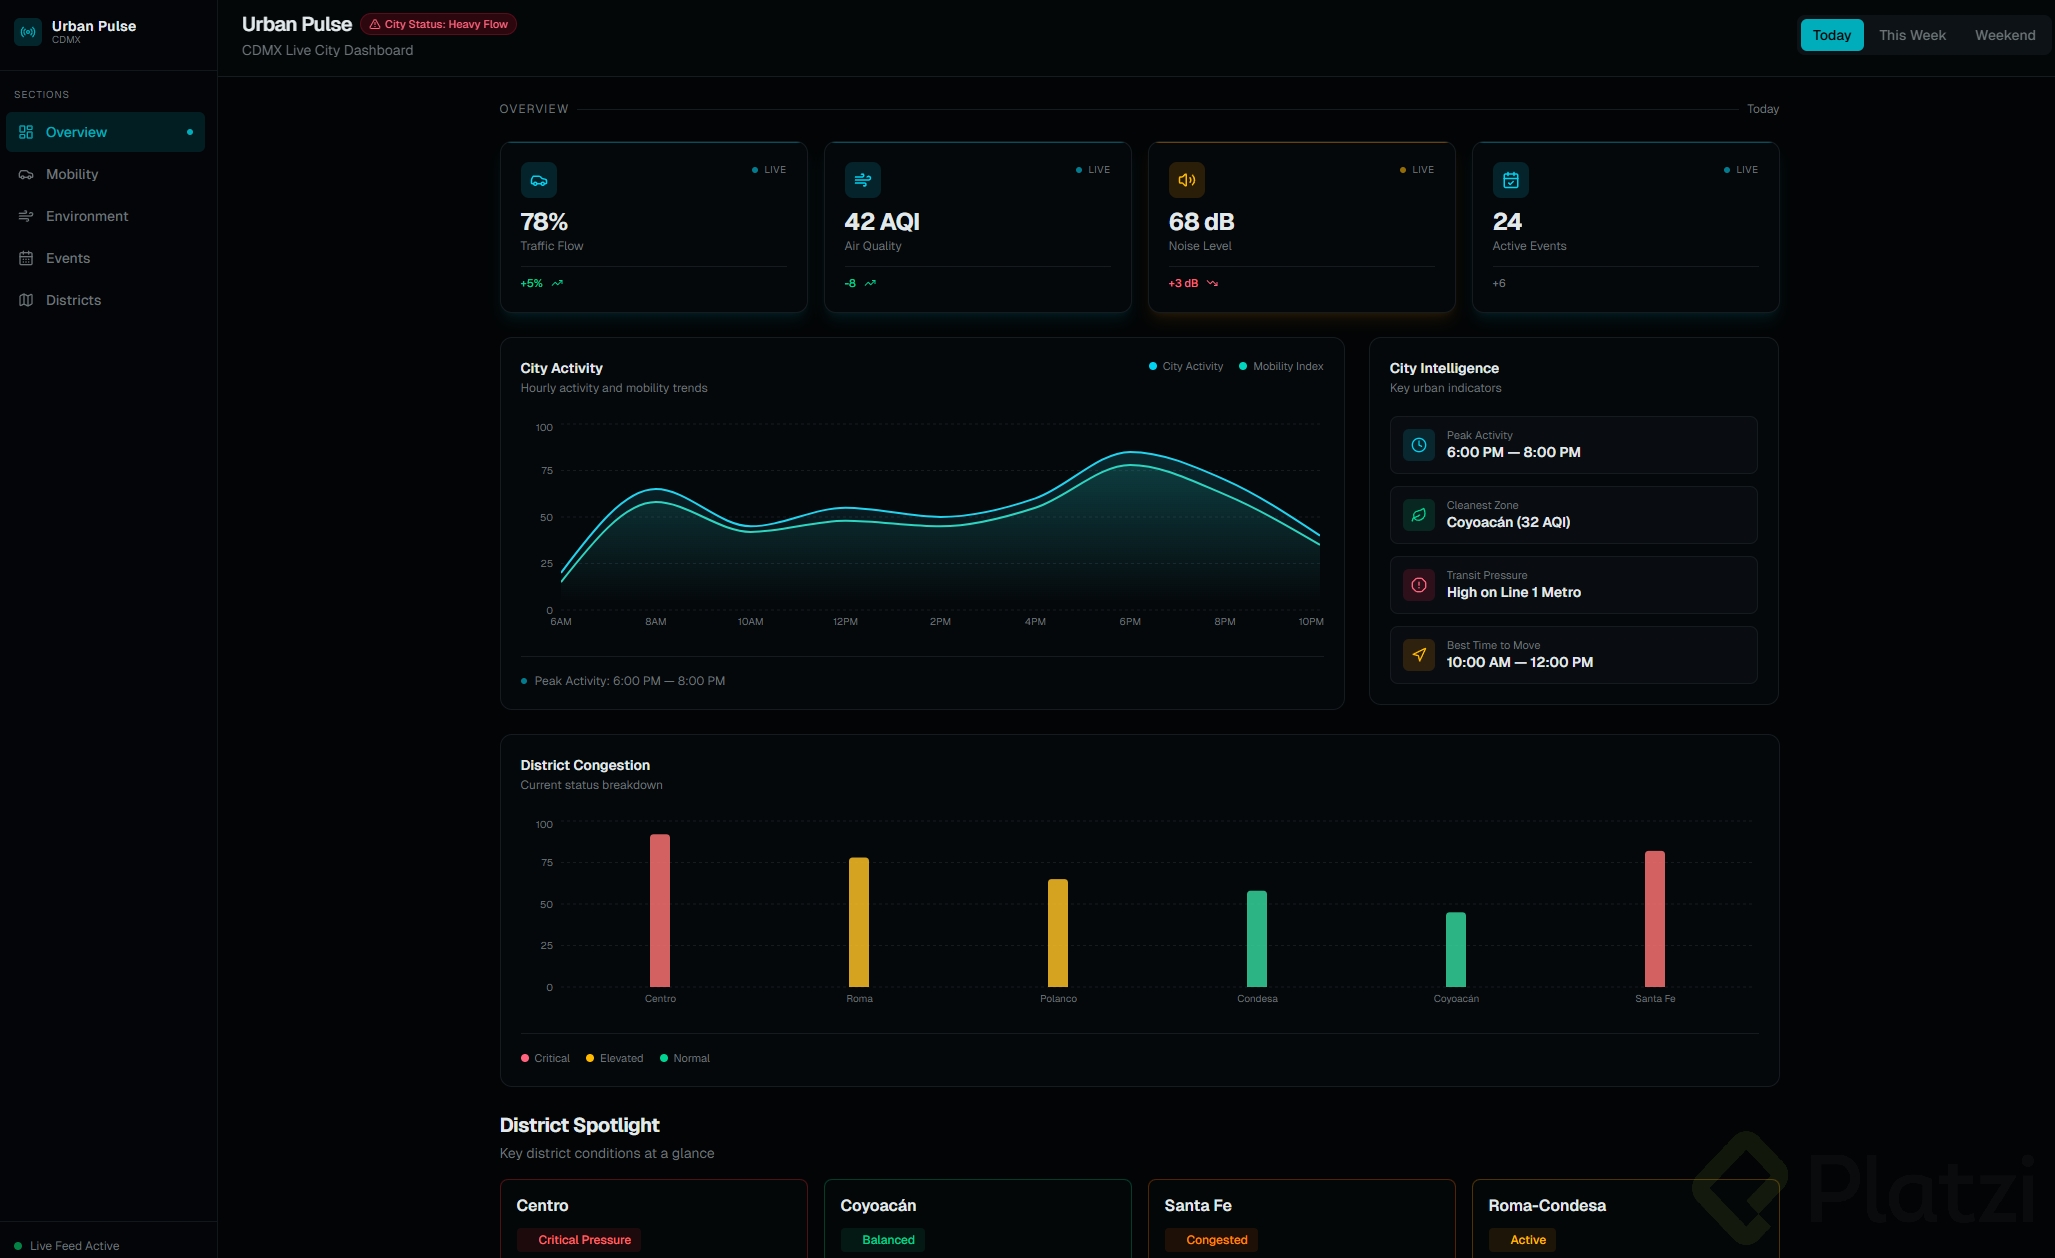The width and height of the screenshot is (2055, 1258).
Task: Click the Cleanest Zone leaf icon
Action: pos(1418,515)
